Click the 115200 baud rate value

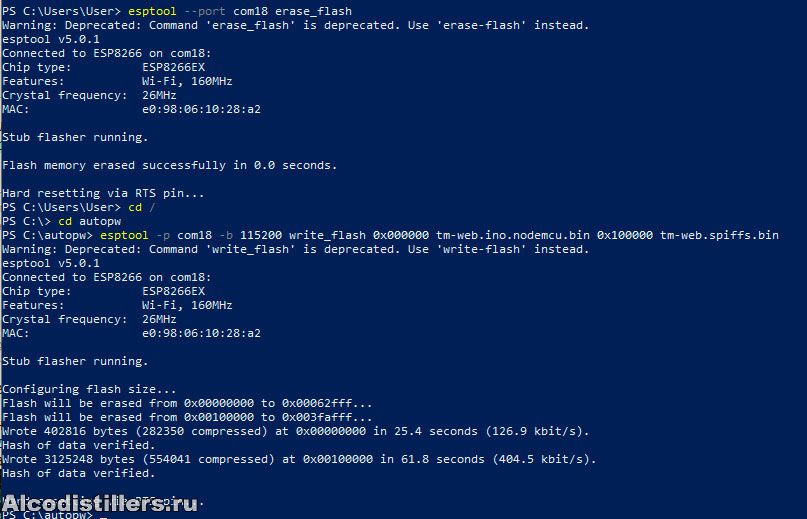tap(261, 235)
